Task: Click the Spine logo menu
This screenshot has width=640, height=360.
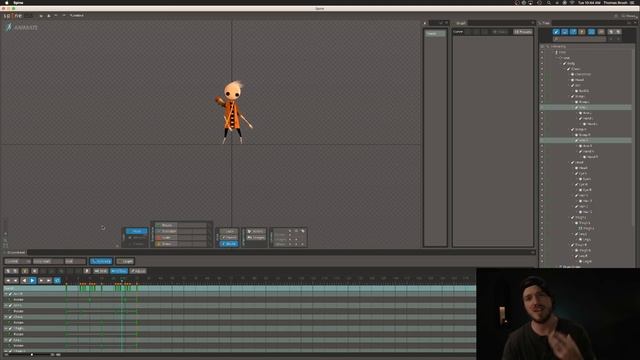Action: 13,16
